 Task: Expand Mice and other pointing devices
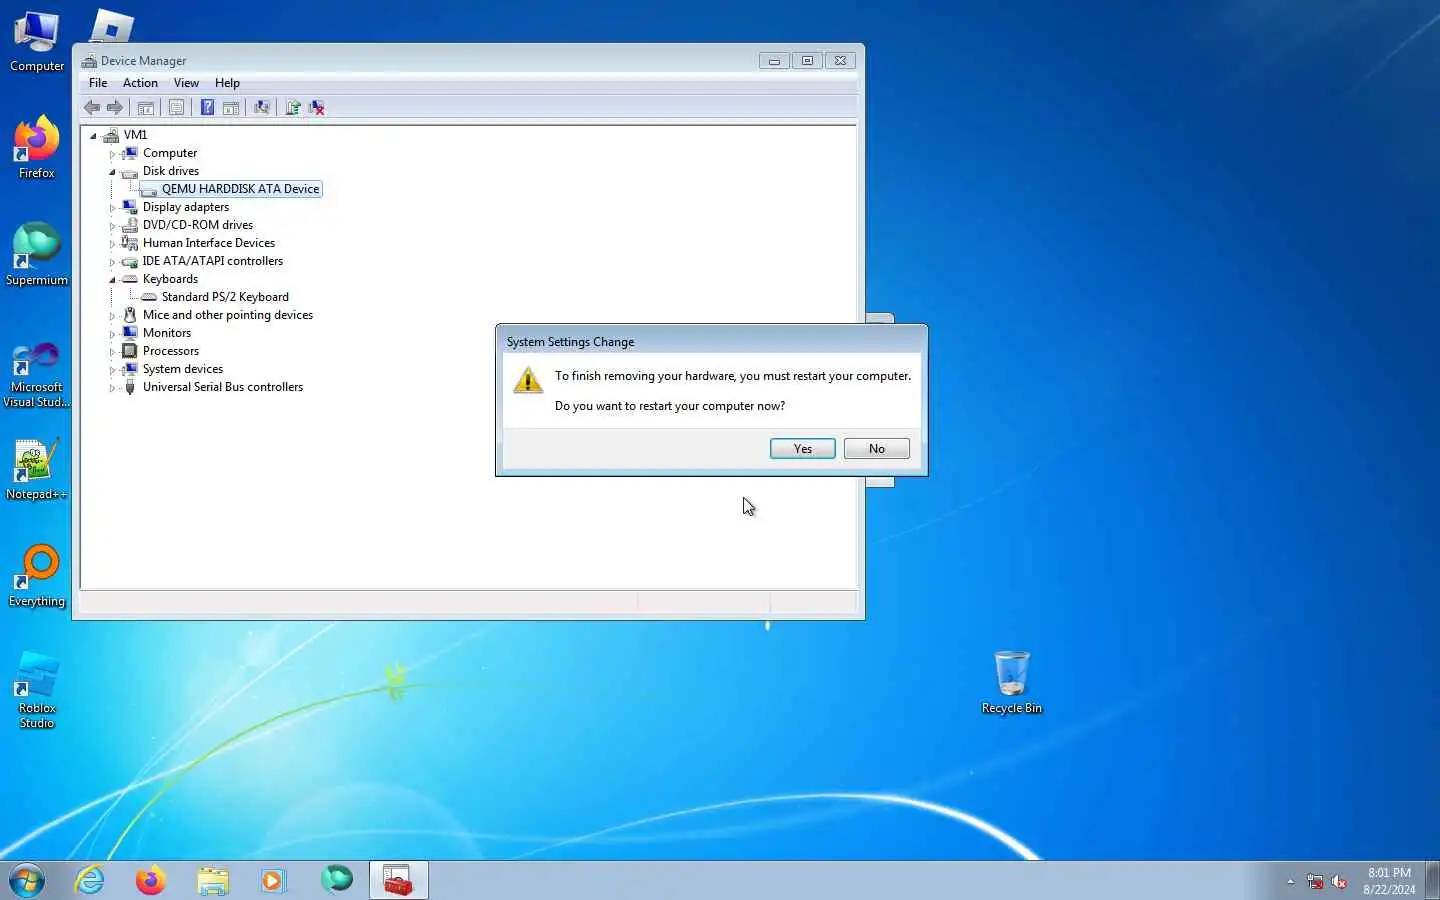[112, 316]
